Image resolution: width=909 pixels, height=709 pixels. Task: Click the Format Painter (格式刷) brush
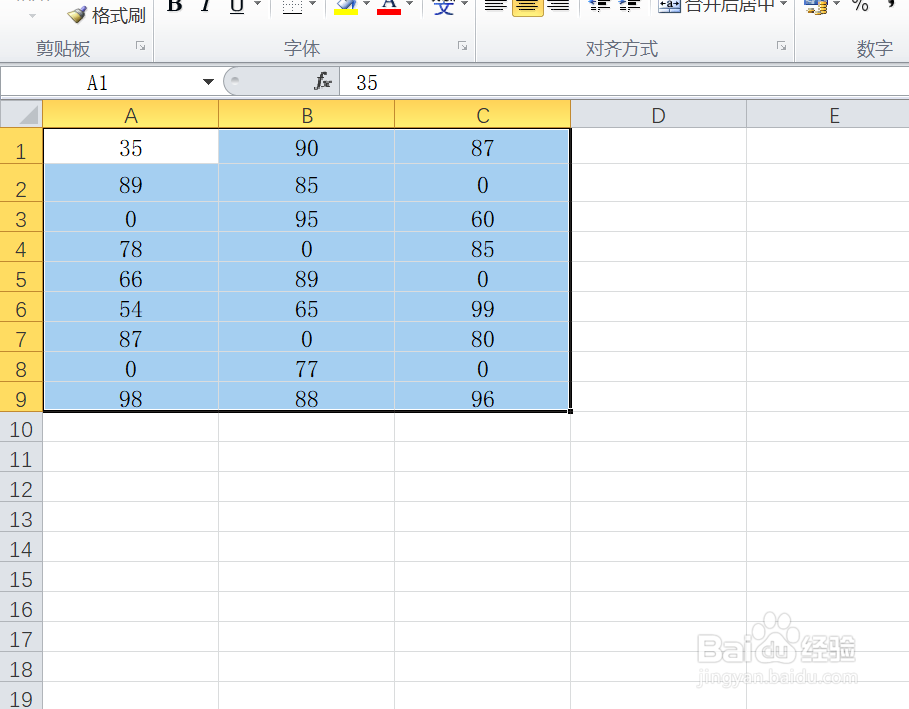pos(106,14)
